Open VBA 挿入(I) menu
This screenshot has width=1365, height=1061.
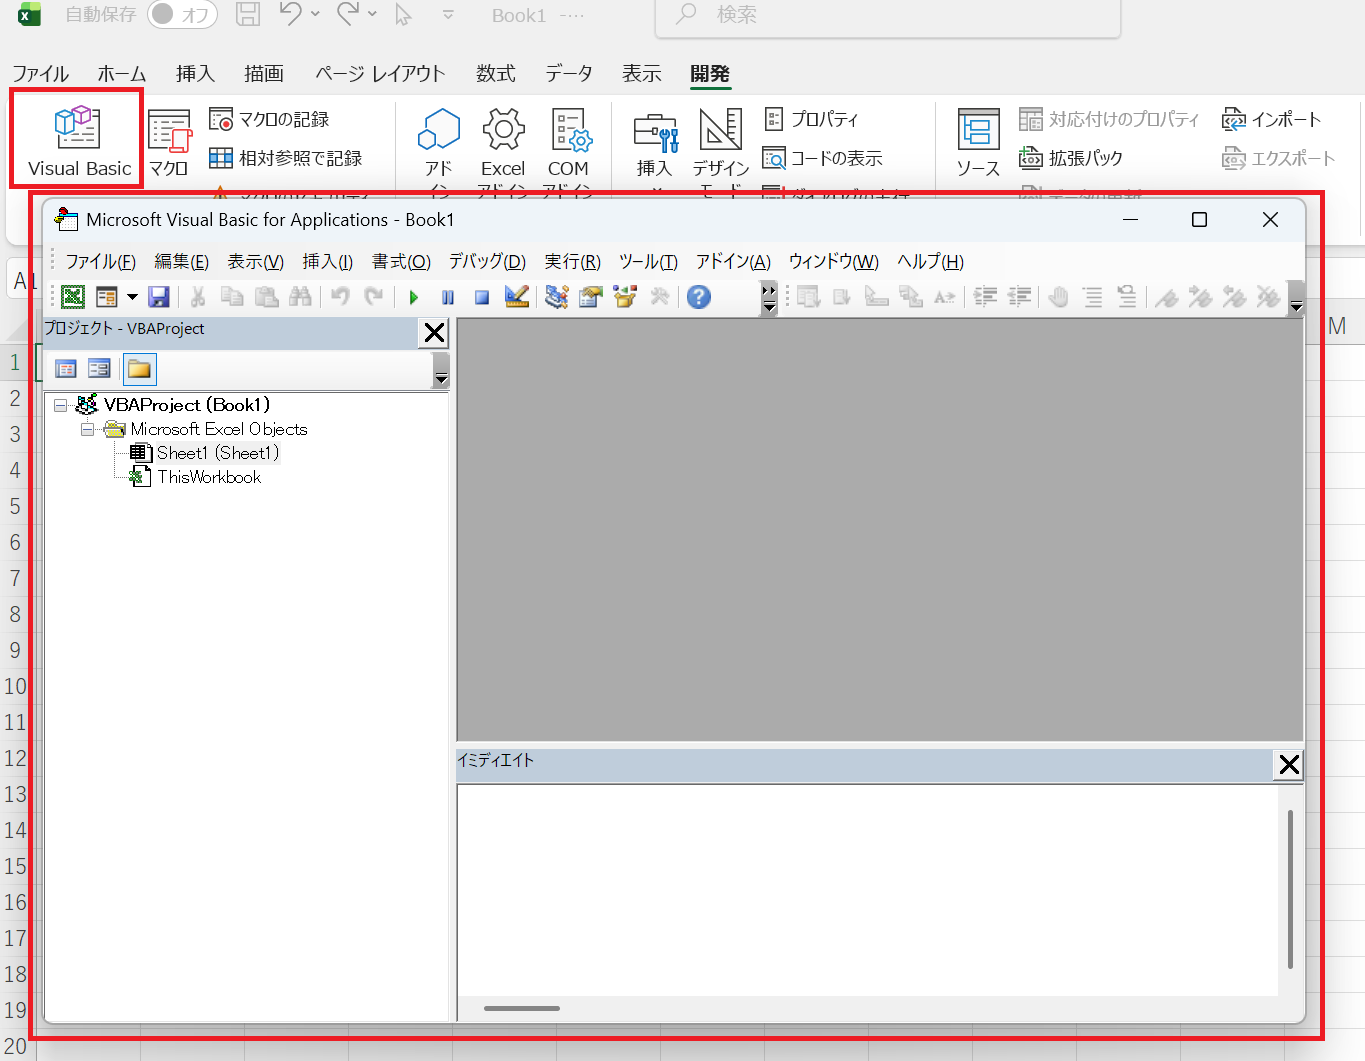tap(328, 262)
